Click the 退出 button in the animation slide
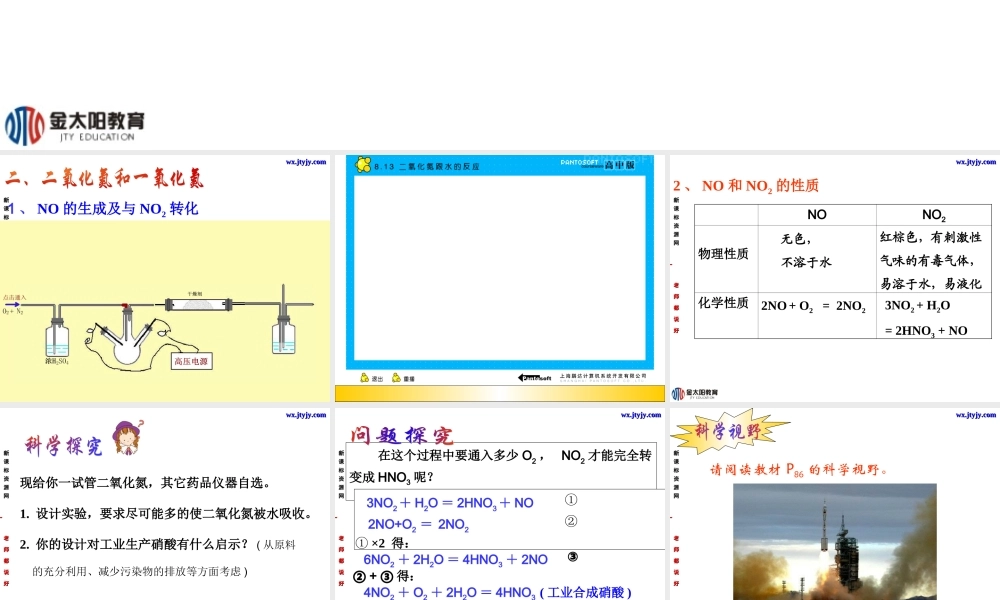Image resolution: width=1000 pixels, height=600 pixels. click(371, 378)
